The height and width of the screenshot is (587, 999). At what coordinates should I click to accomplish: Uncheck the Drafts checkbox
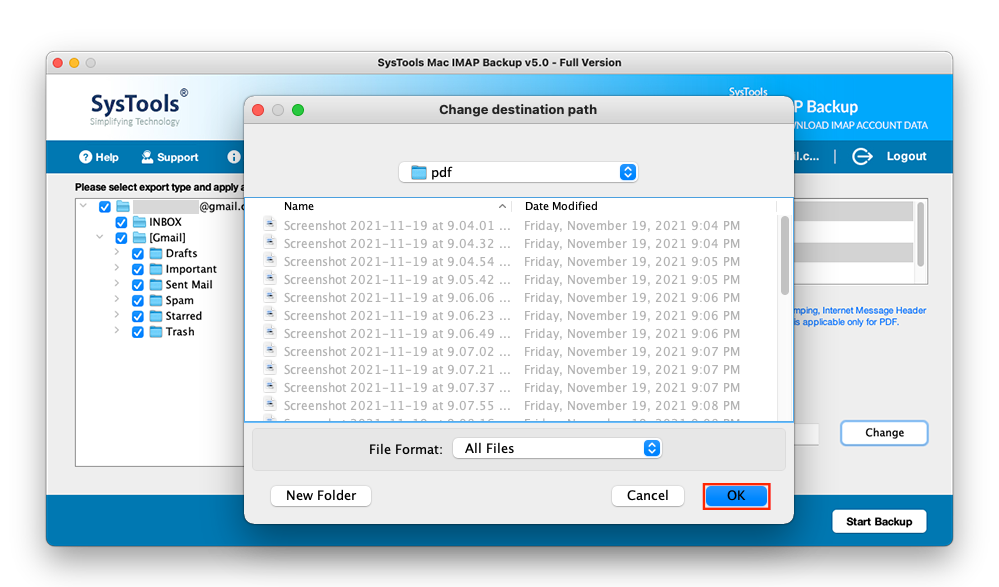[x=138, y=254]
